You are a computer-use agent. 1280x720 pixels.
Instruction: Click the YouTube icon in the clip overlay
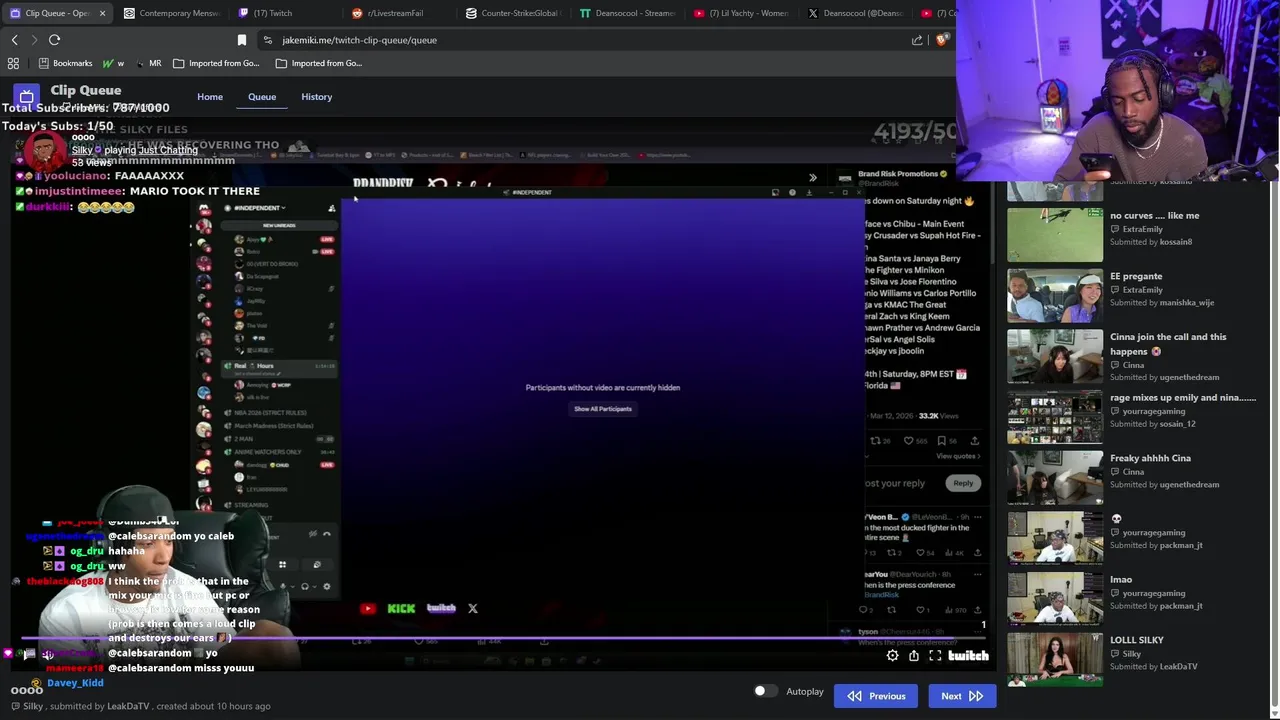pyautogui.click(x=368, y=608)
